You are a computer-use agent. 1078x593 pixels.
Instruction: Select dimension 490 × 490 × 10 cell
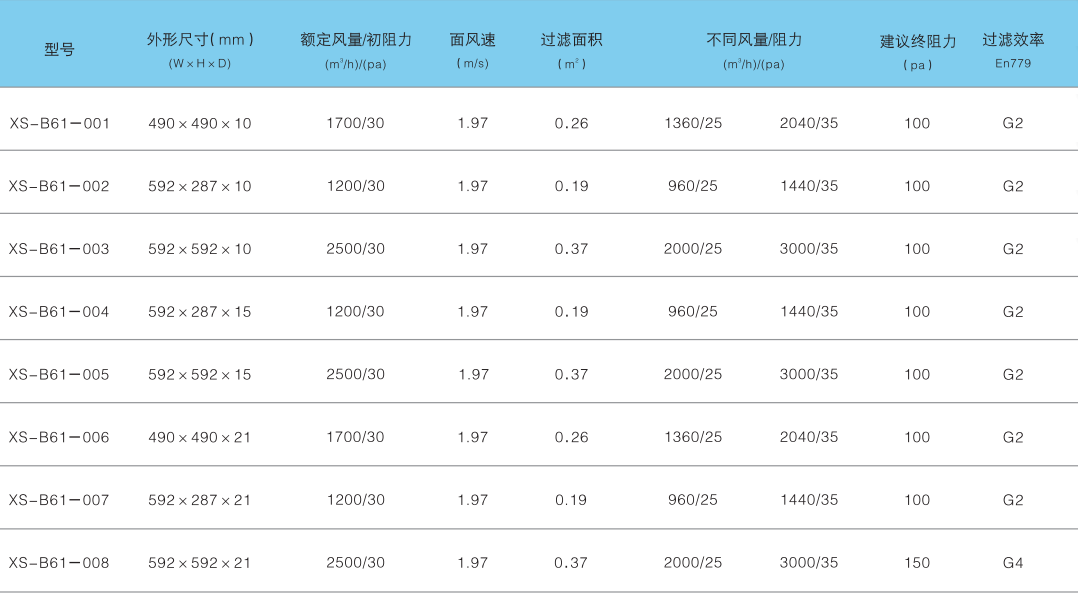(x=200, y=123)
